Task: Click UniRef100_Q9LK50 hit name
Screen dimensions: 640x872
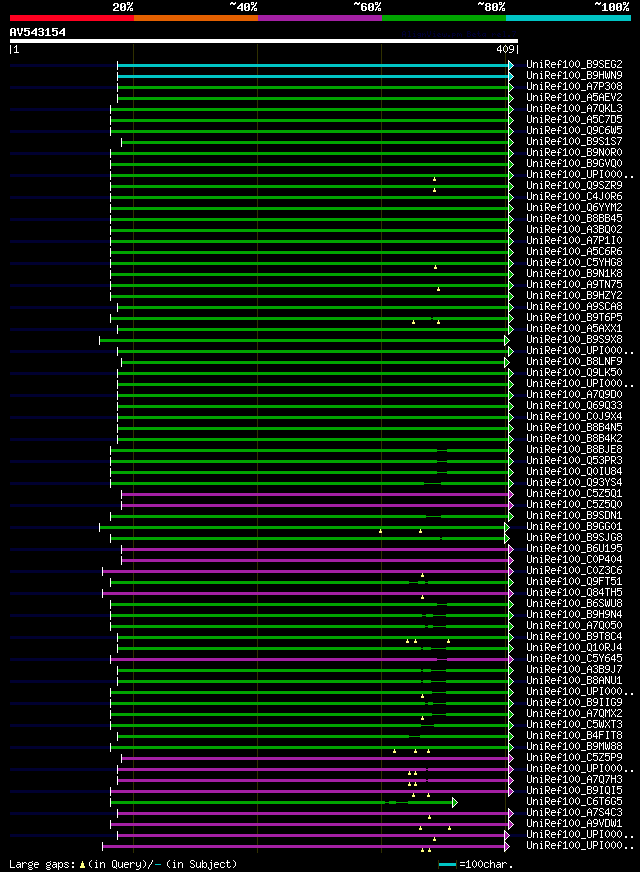Action: (574, 372)
